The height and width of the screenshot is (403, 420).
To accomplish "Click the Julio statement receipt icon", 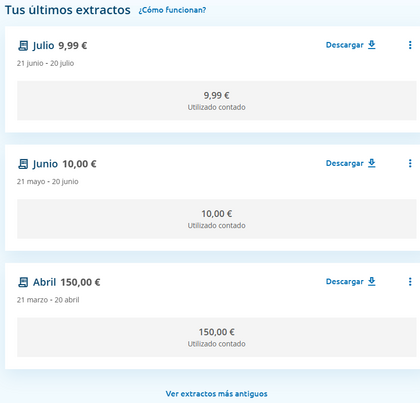I will point(23,46).
